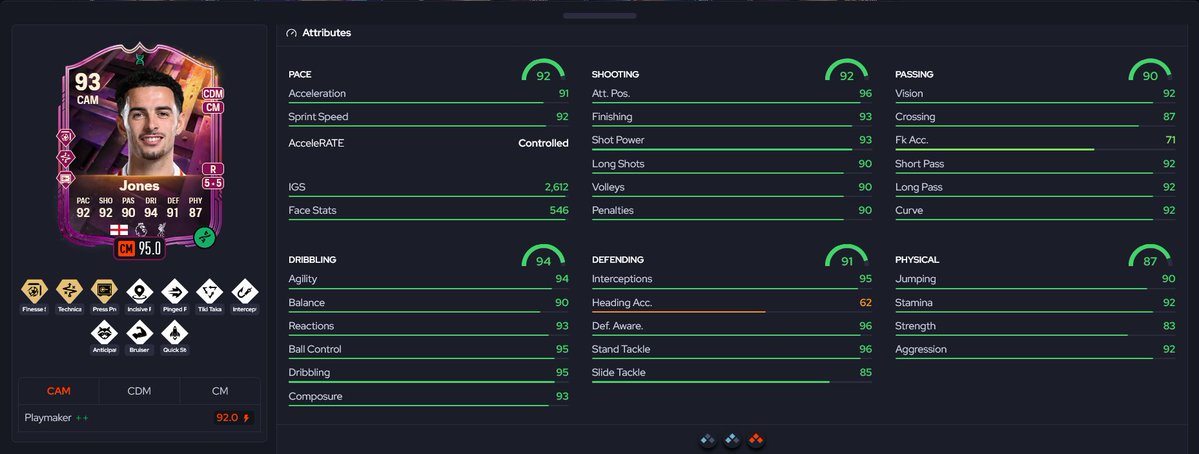Click the Slide Tackle attribute row
The image size is (1199, 454).
[x=732, y=373]
